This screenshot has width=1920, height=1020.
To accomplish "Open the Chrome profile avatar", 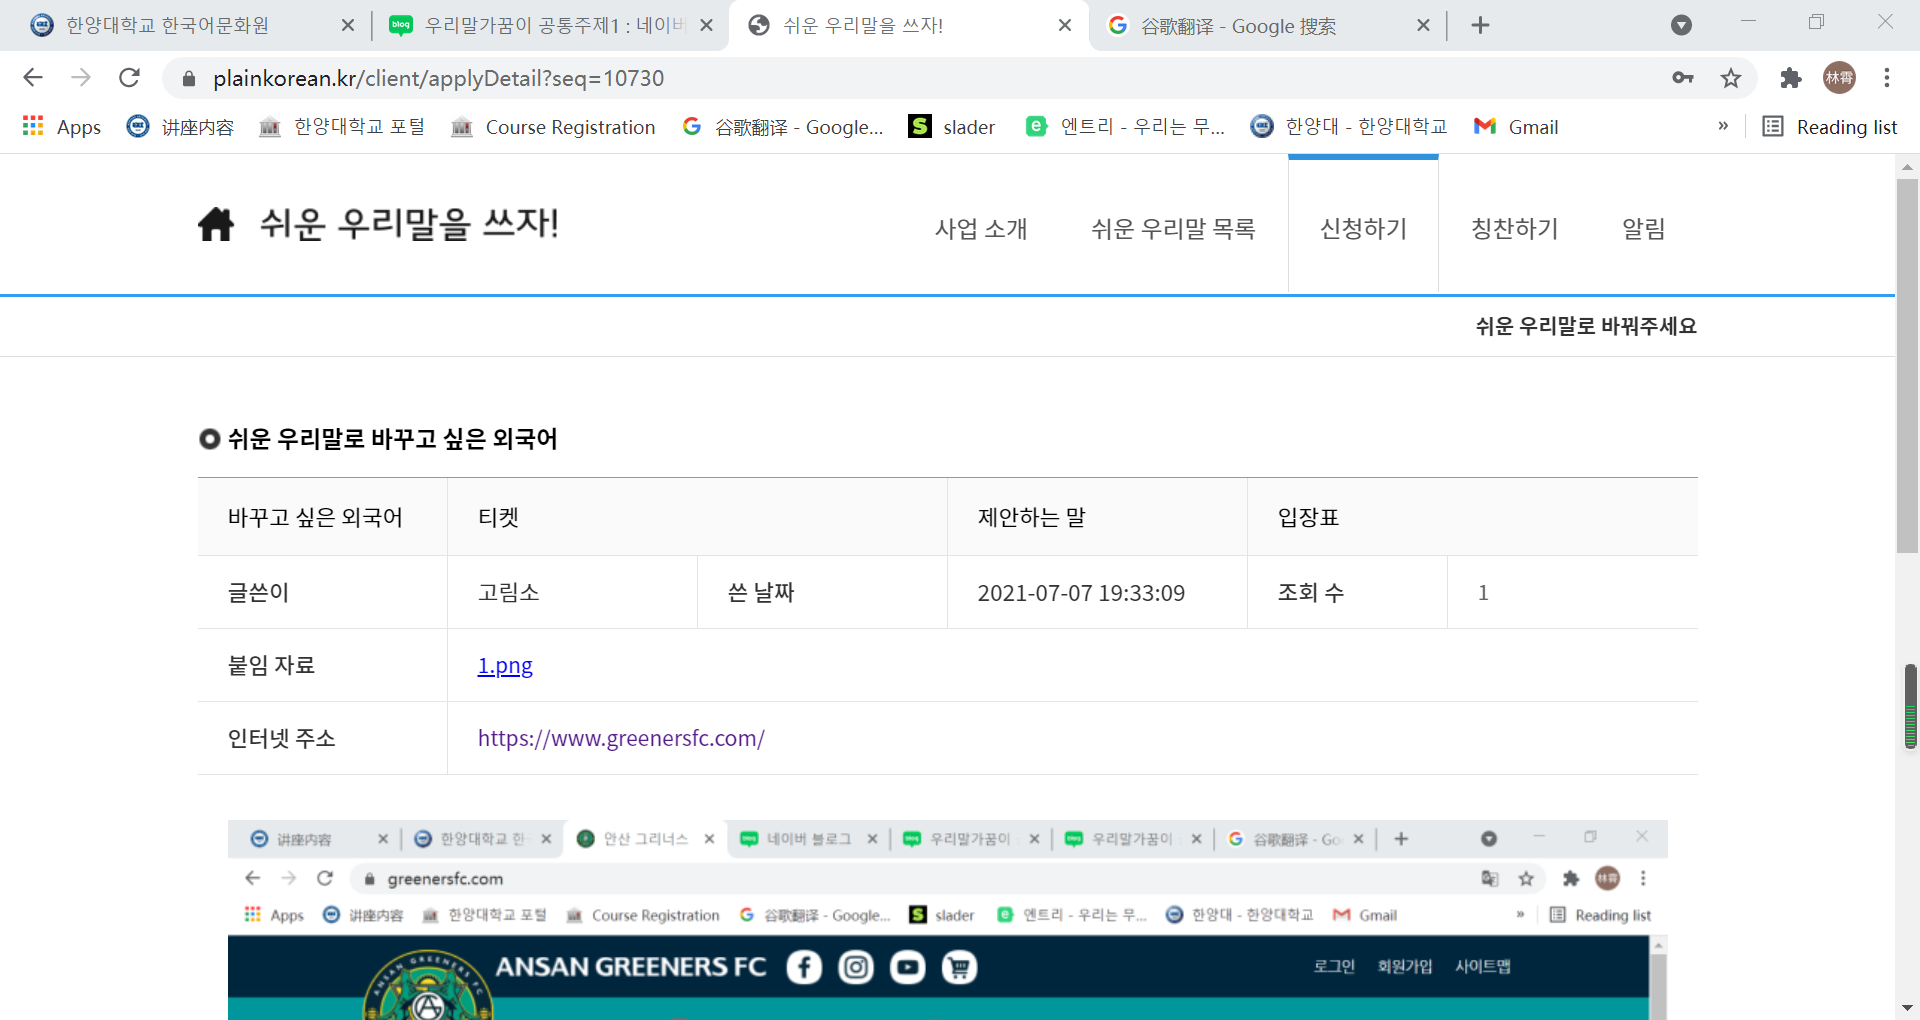I will [1839, 78].
